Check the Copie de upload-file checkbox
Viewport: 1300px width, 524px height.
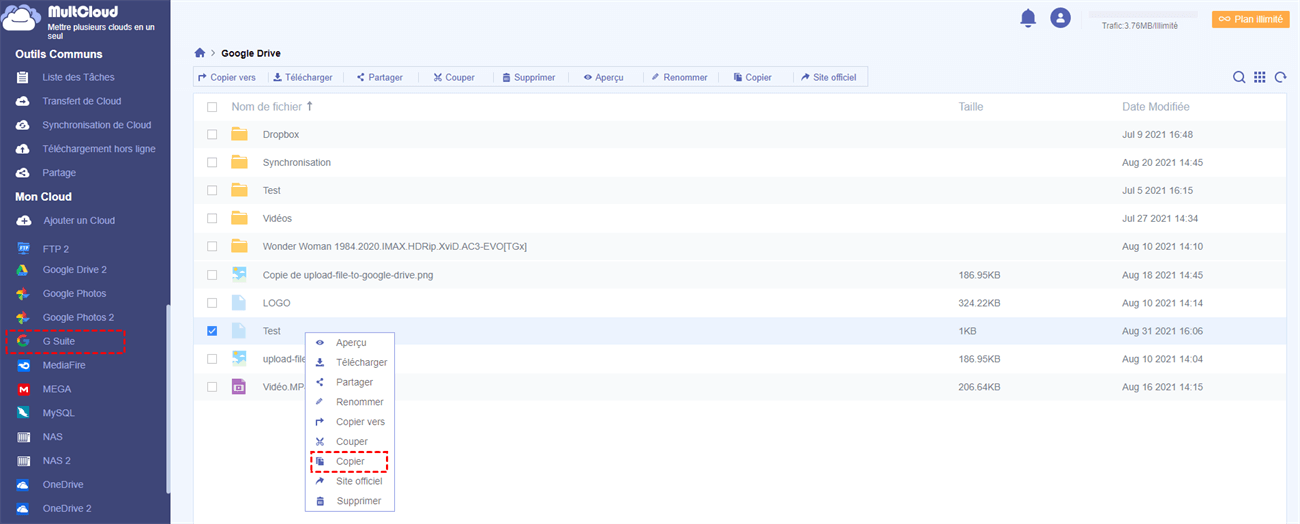point(211,274)
